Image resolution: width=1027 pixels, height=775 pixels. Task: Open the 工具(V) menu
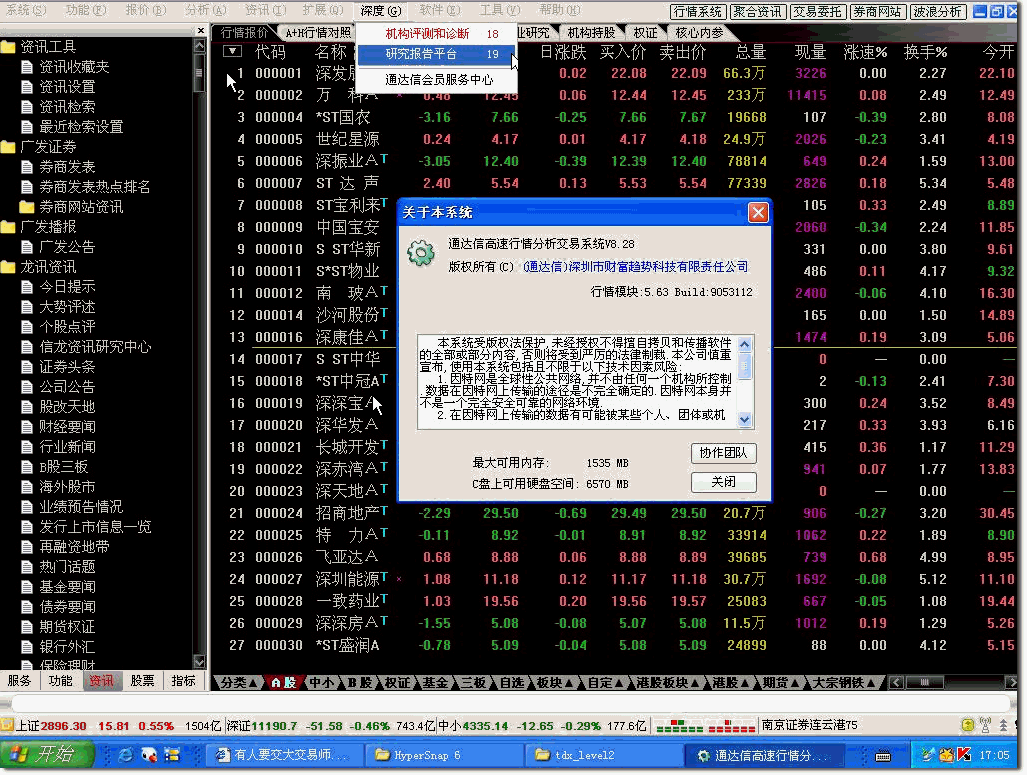[499, 10]
